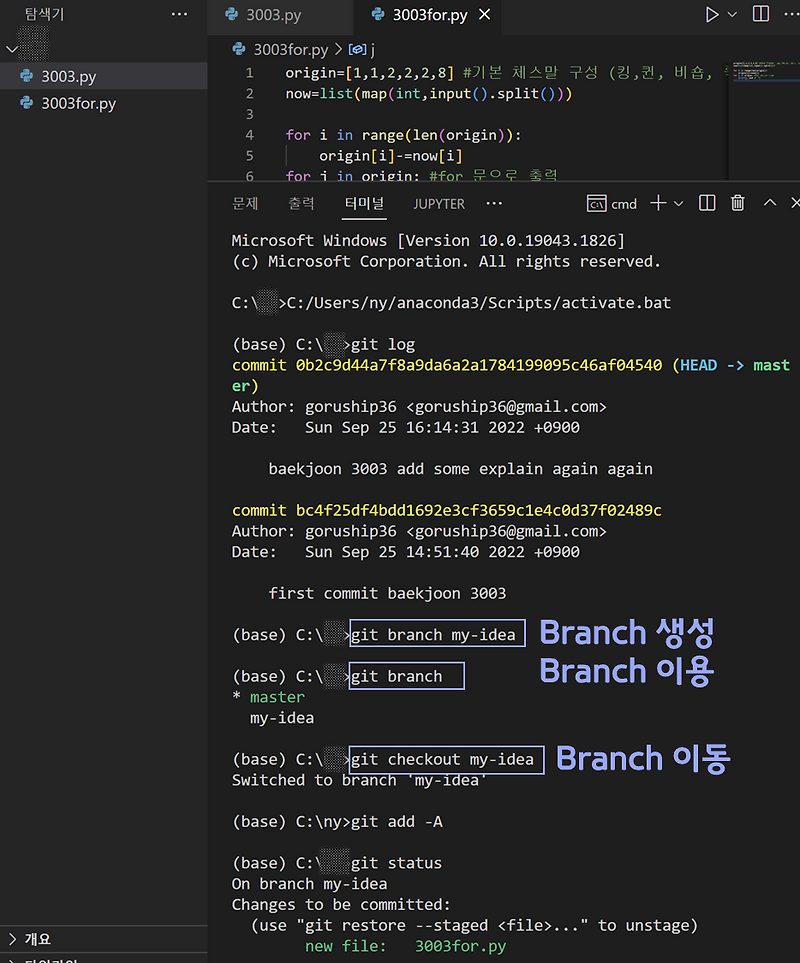This screenshot has height=963, width=800.
Task: Click 'Changes to be committed:' line
Action: tap(341, 905)
